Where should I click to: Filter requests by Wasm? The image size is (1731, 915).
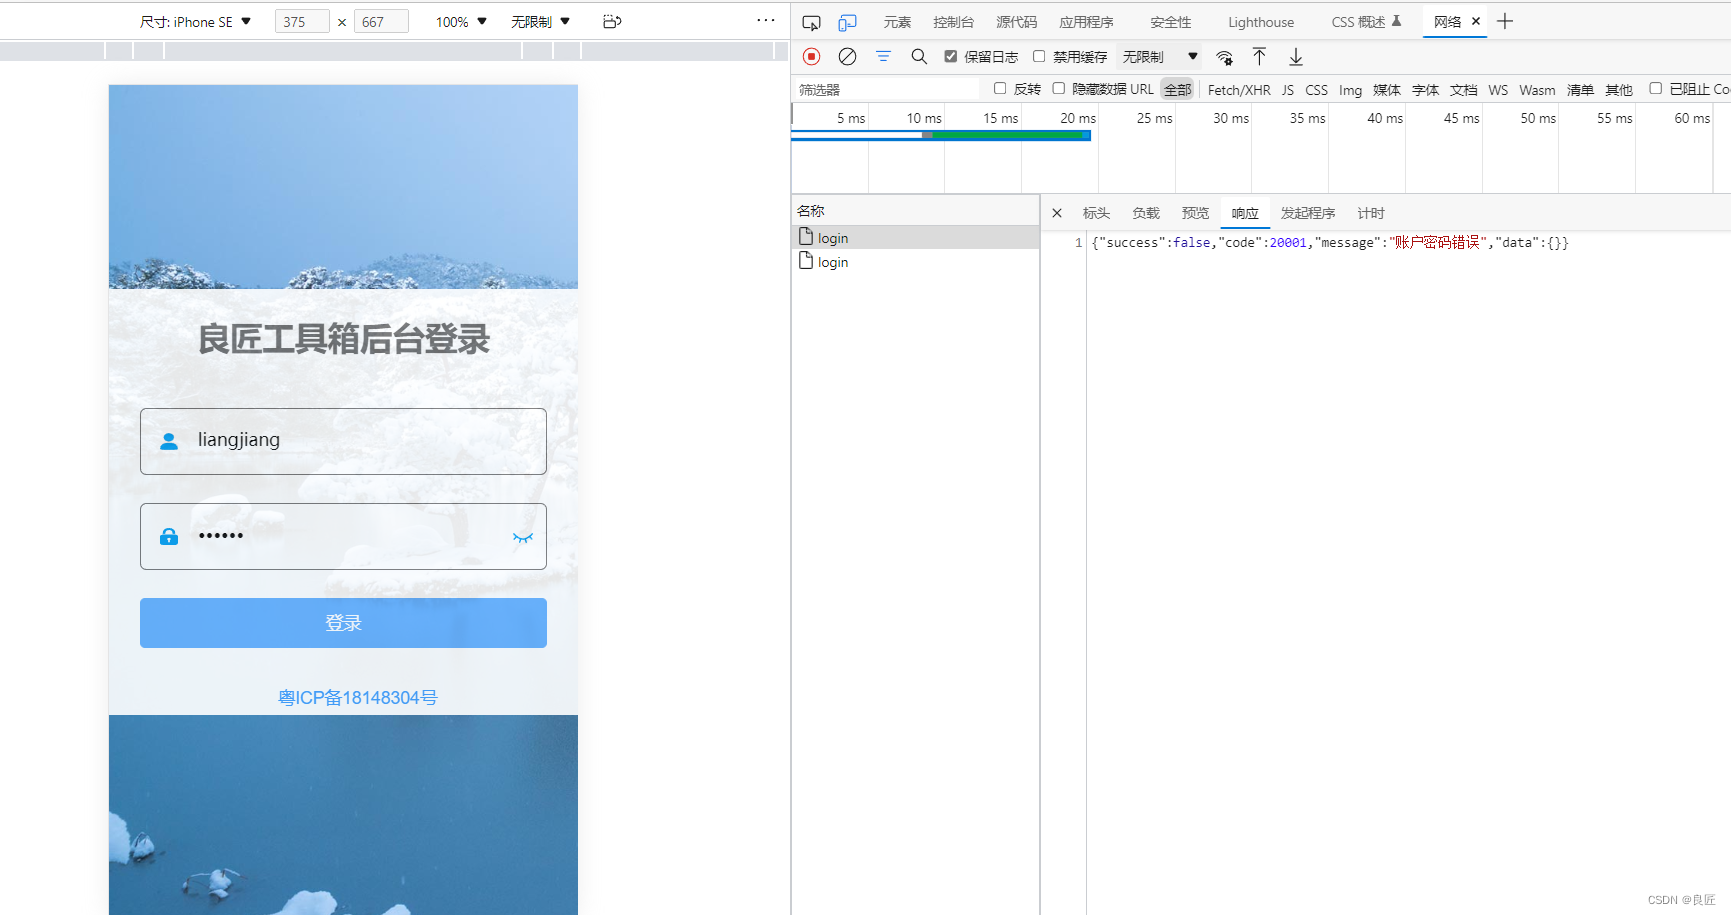(x=1537, y=90)
